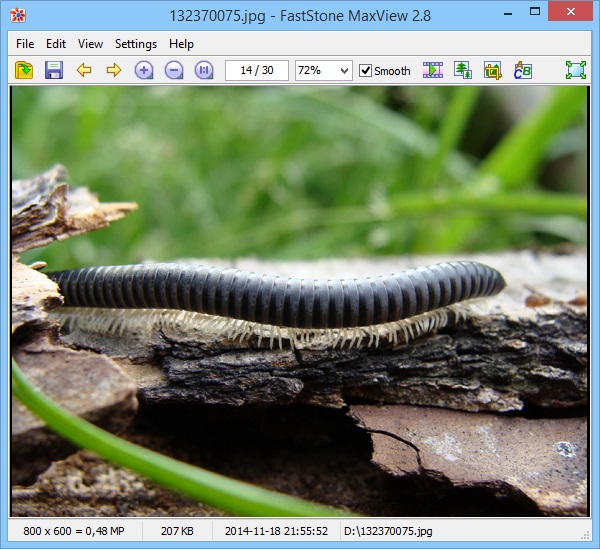Open the File menu

(25, 44)
